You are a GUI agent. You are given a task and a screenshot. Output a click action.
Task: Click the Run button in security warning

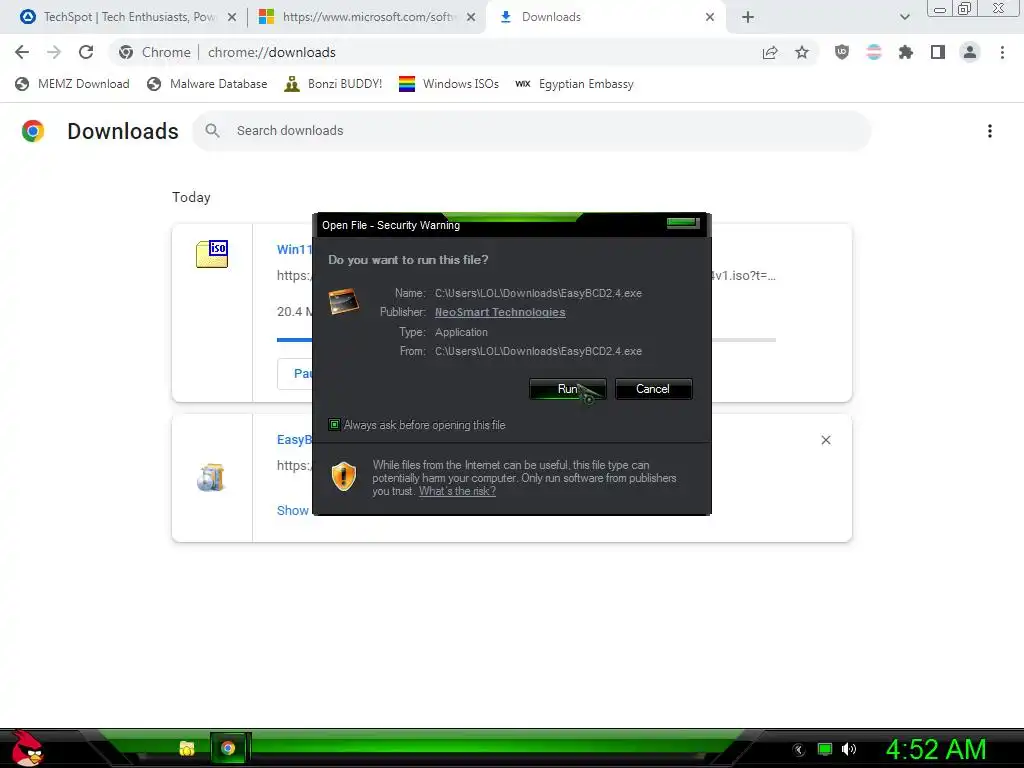[568, 389]
